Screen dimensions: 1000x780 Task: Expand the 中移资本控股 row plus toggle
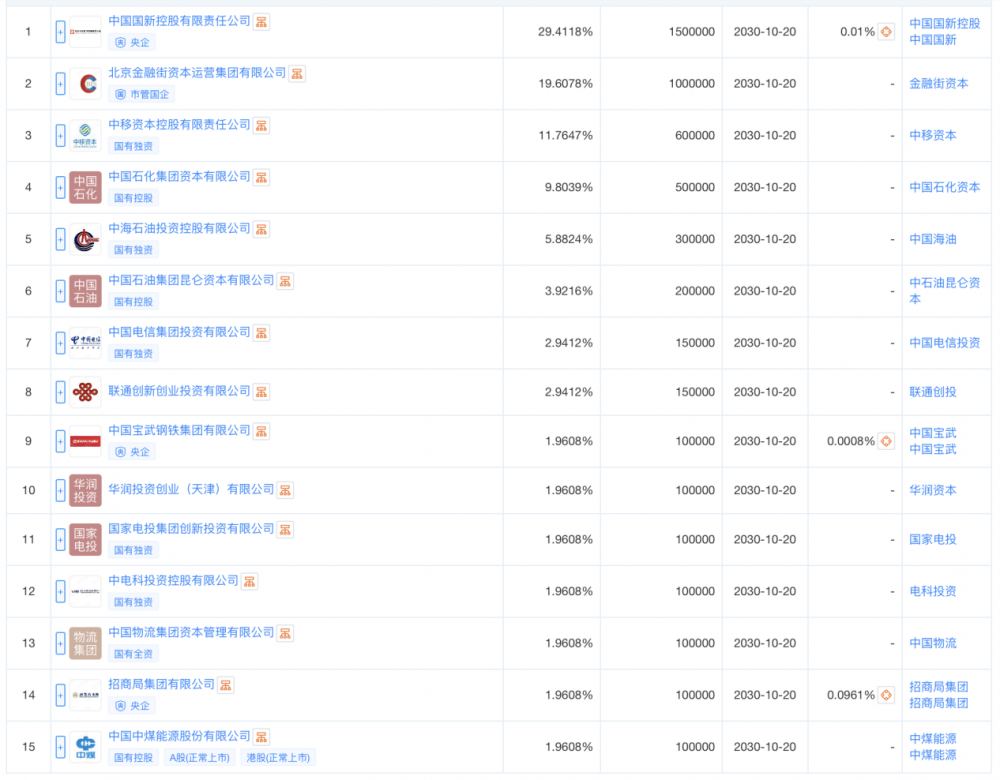[60, 135]
